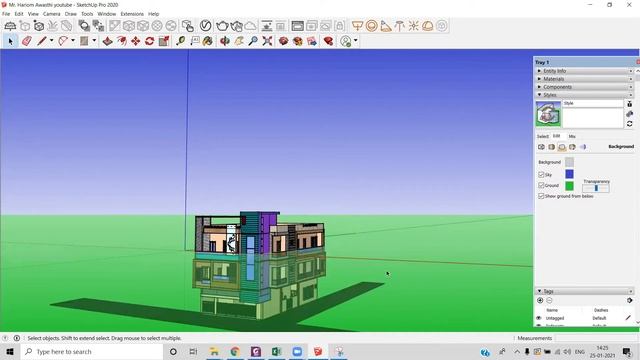The height and width of the screenshot is (360, 640).
Task: Select the Zoom magnifier tool
Action: pyautogui.click(x=253, y=41)
